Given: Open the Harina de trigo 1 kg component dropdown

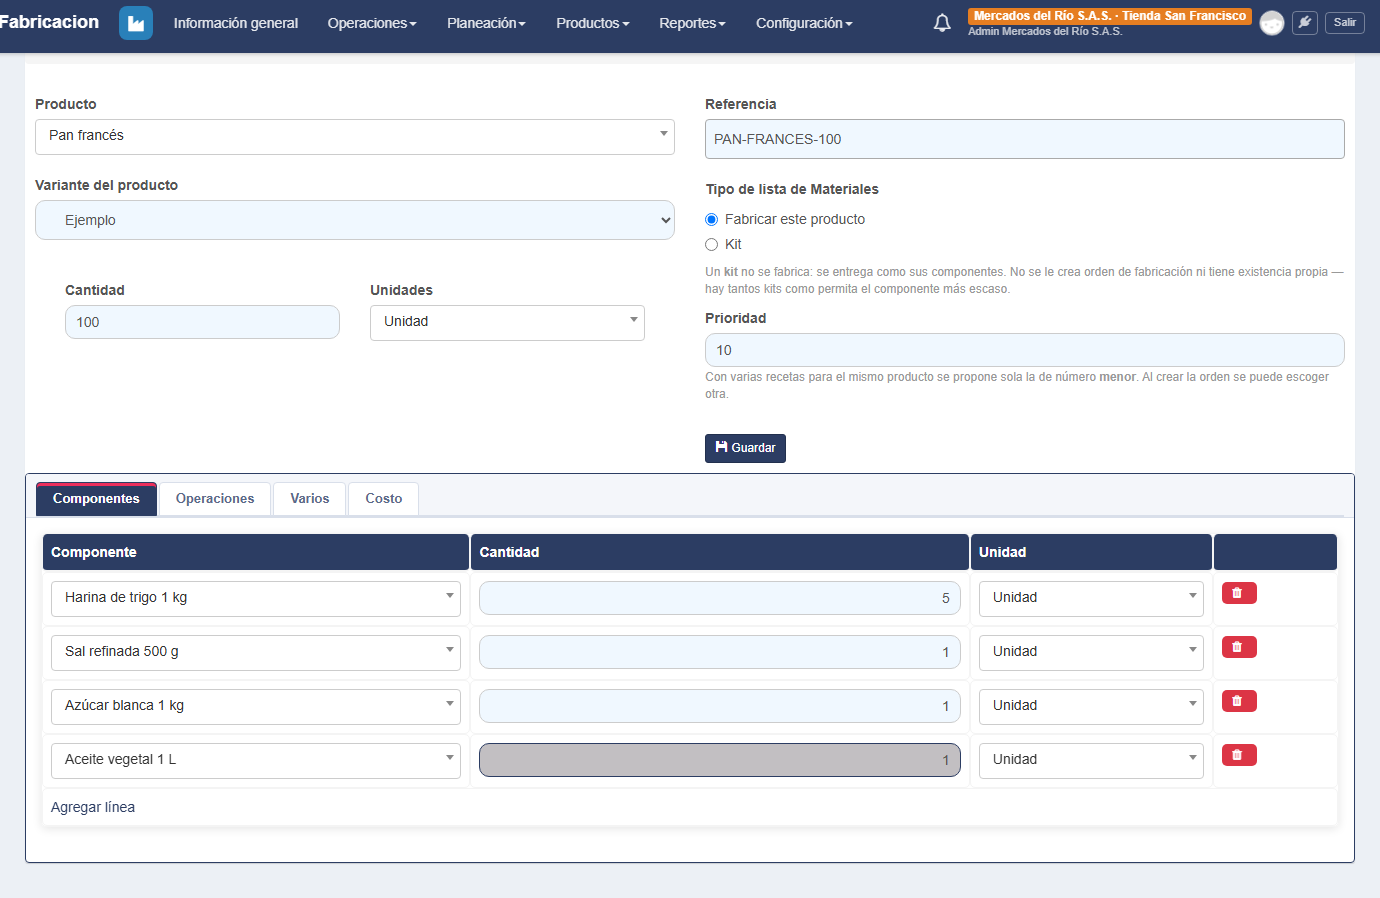Looking at the screenshot, I should 256,599.
